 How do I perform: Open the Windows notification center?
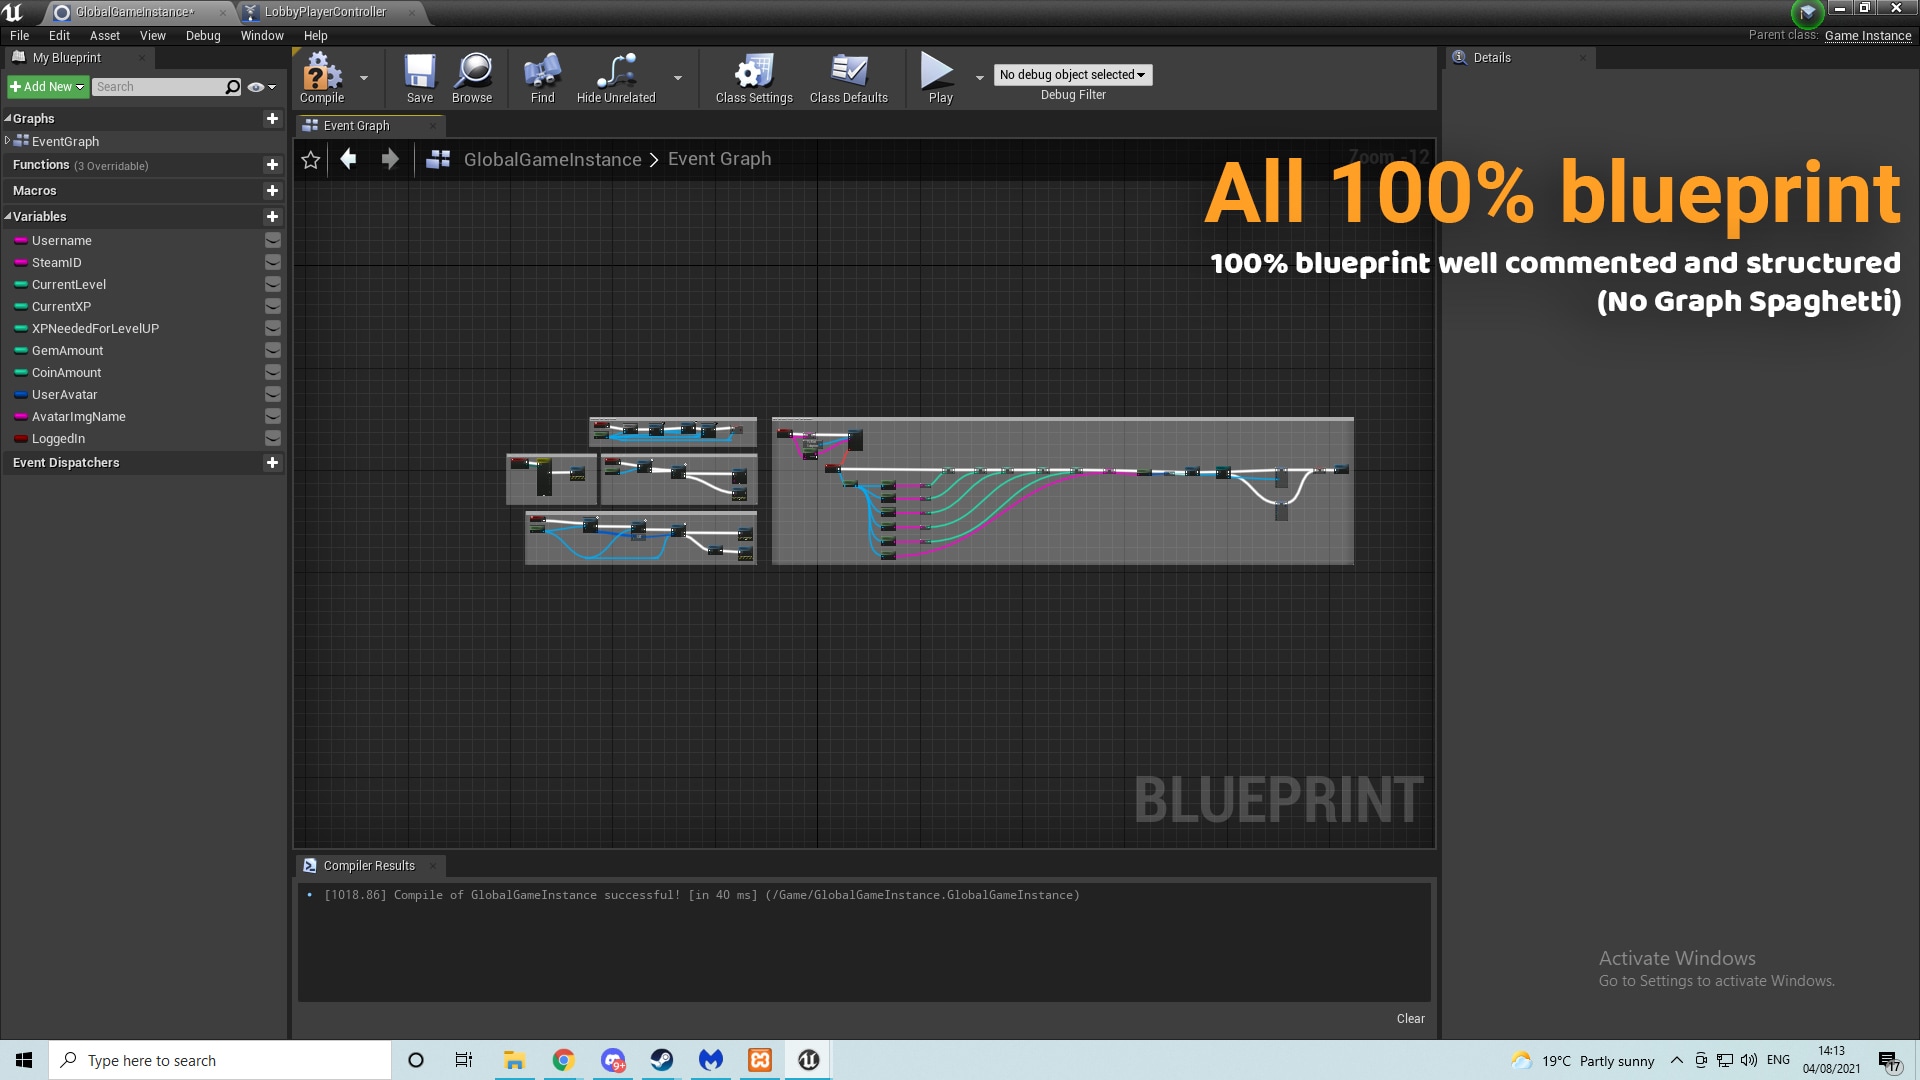click(1889, 1061)
